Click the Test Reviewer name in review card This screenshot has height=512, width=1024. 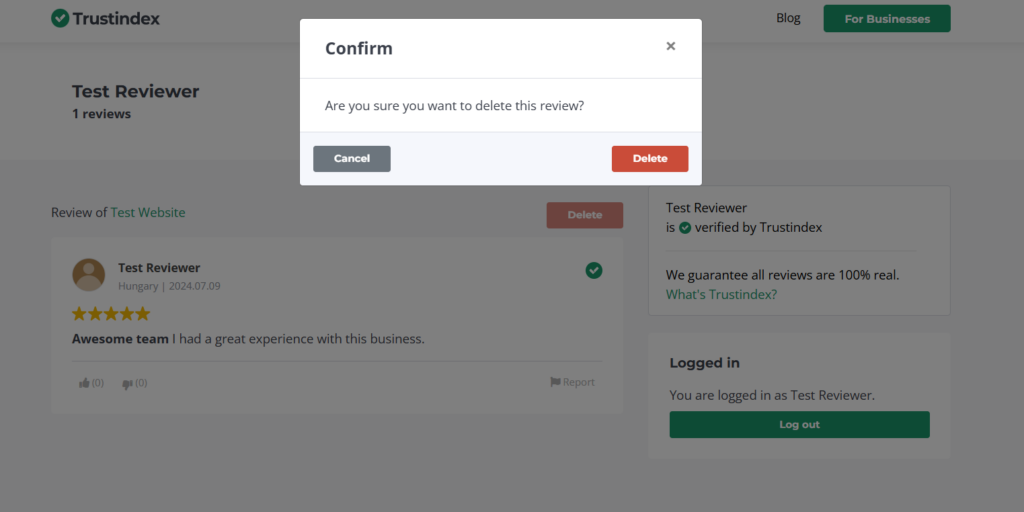[159, 268]
